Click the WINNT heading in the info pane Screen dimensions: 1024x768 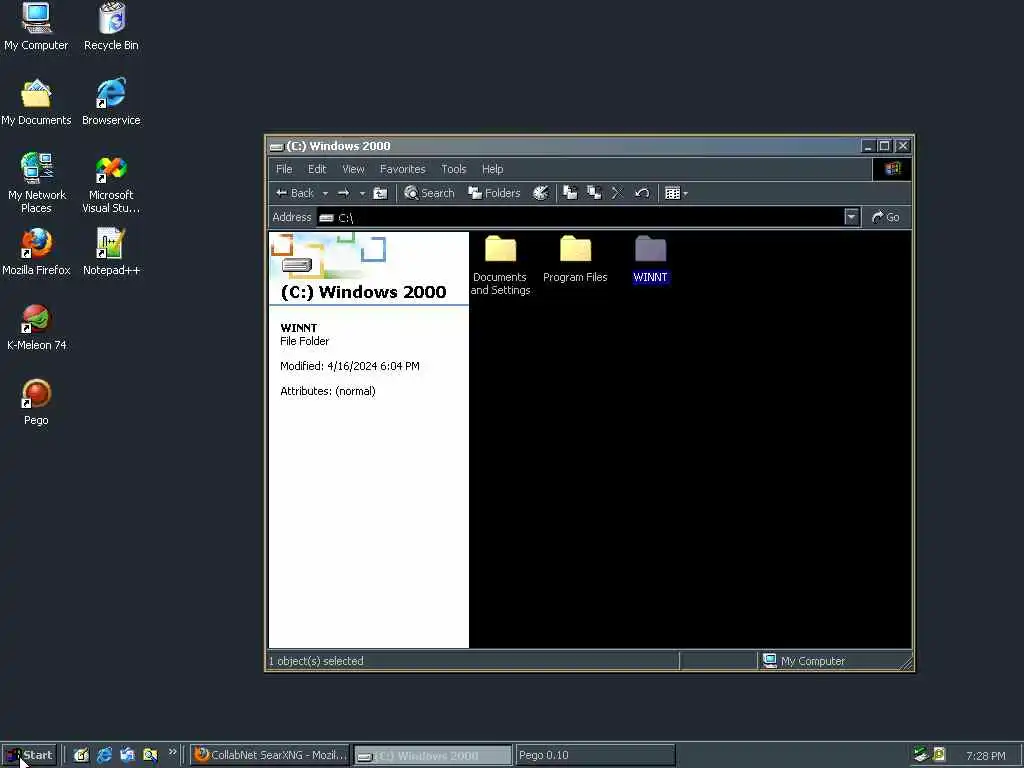click(x=298, y=328)
